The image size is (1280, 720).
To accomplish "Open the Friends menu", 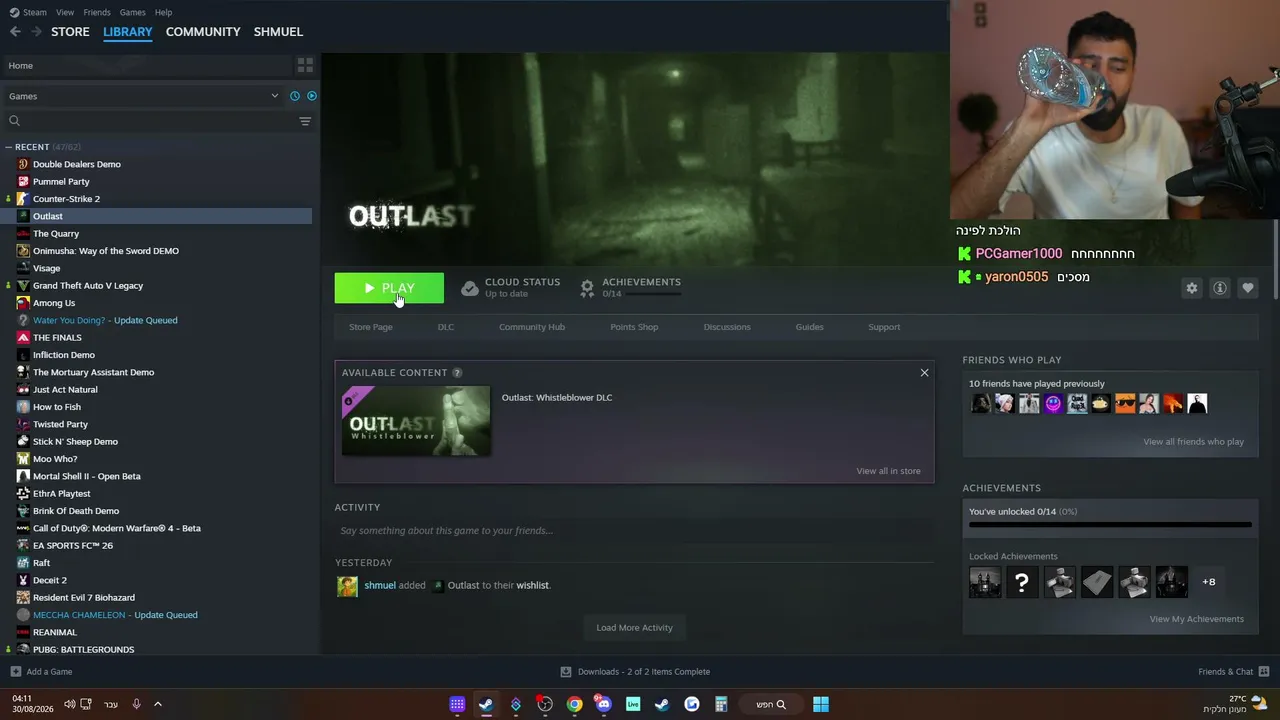I will 97,12.
